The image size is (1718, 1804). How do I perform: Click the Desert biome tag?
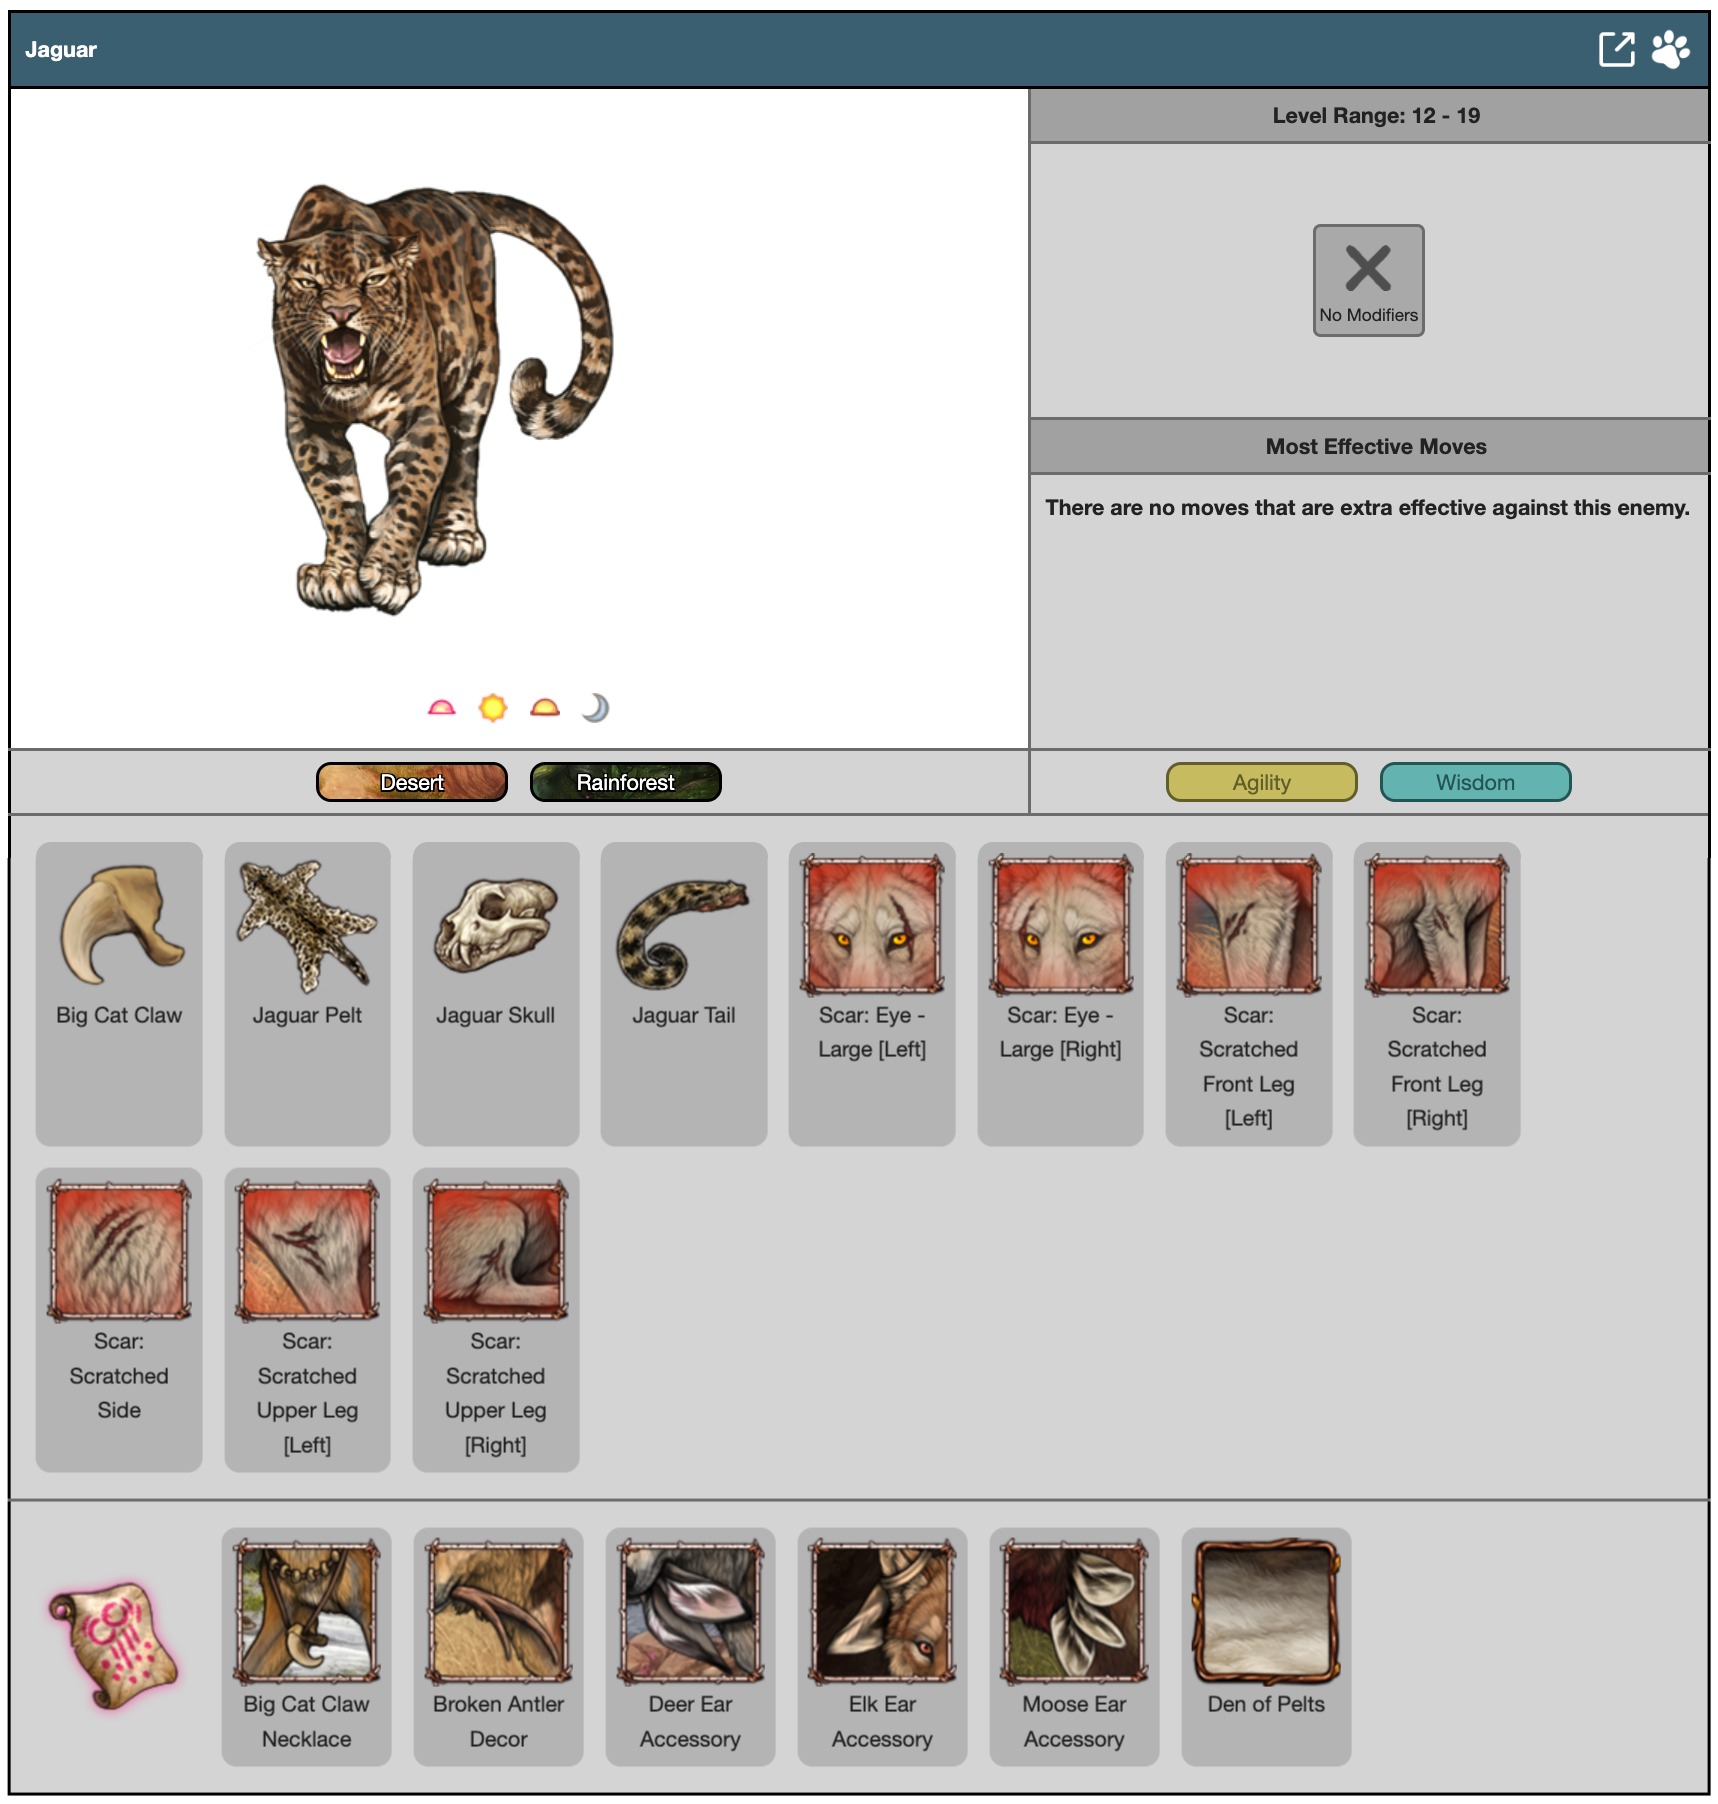412,782
